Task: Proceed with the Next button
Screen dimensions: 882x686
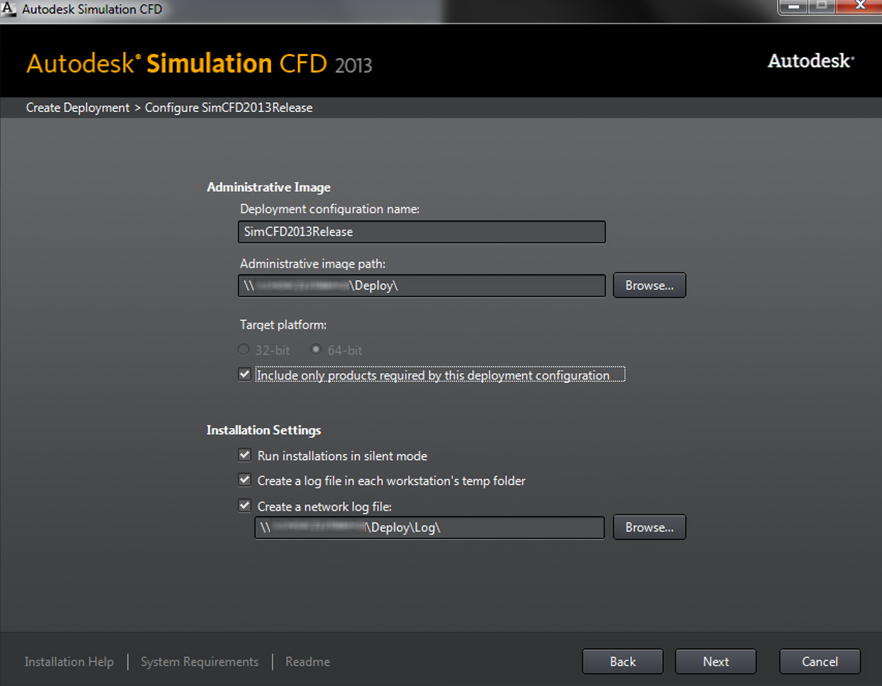Action: [x=715, y=661]
